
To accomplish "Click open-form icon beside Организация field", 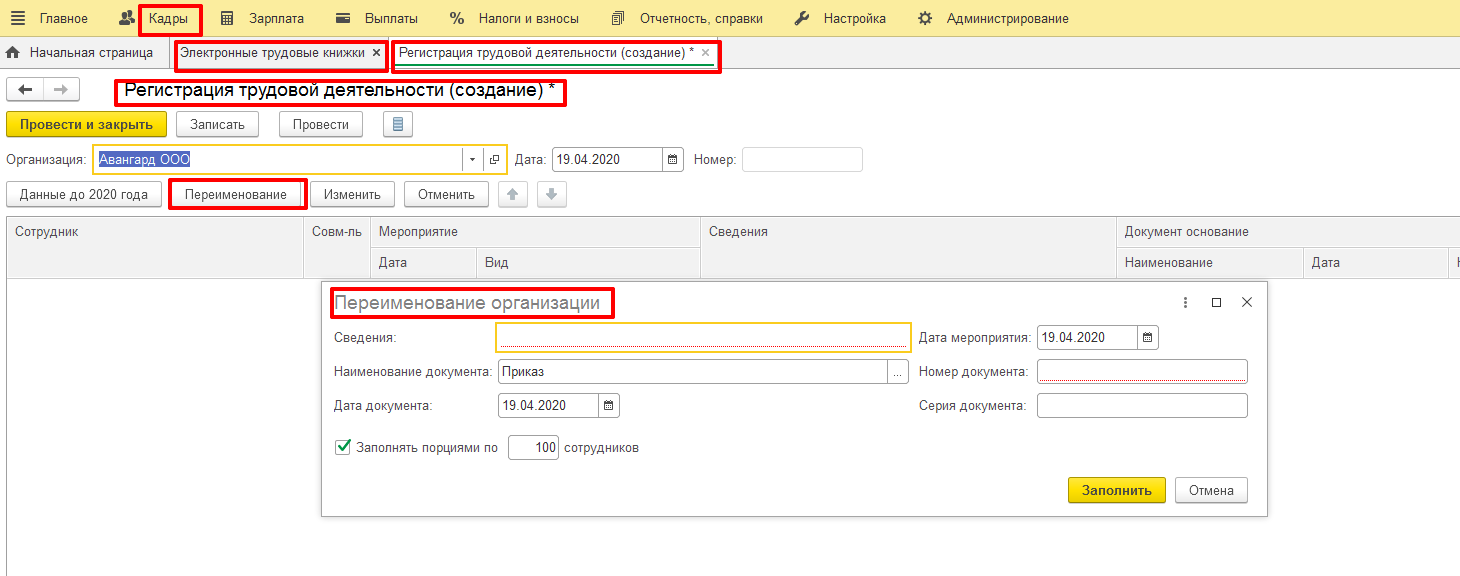I will [x=494, y=160].
